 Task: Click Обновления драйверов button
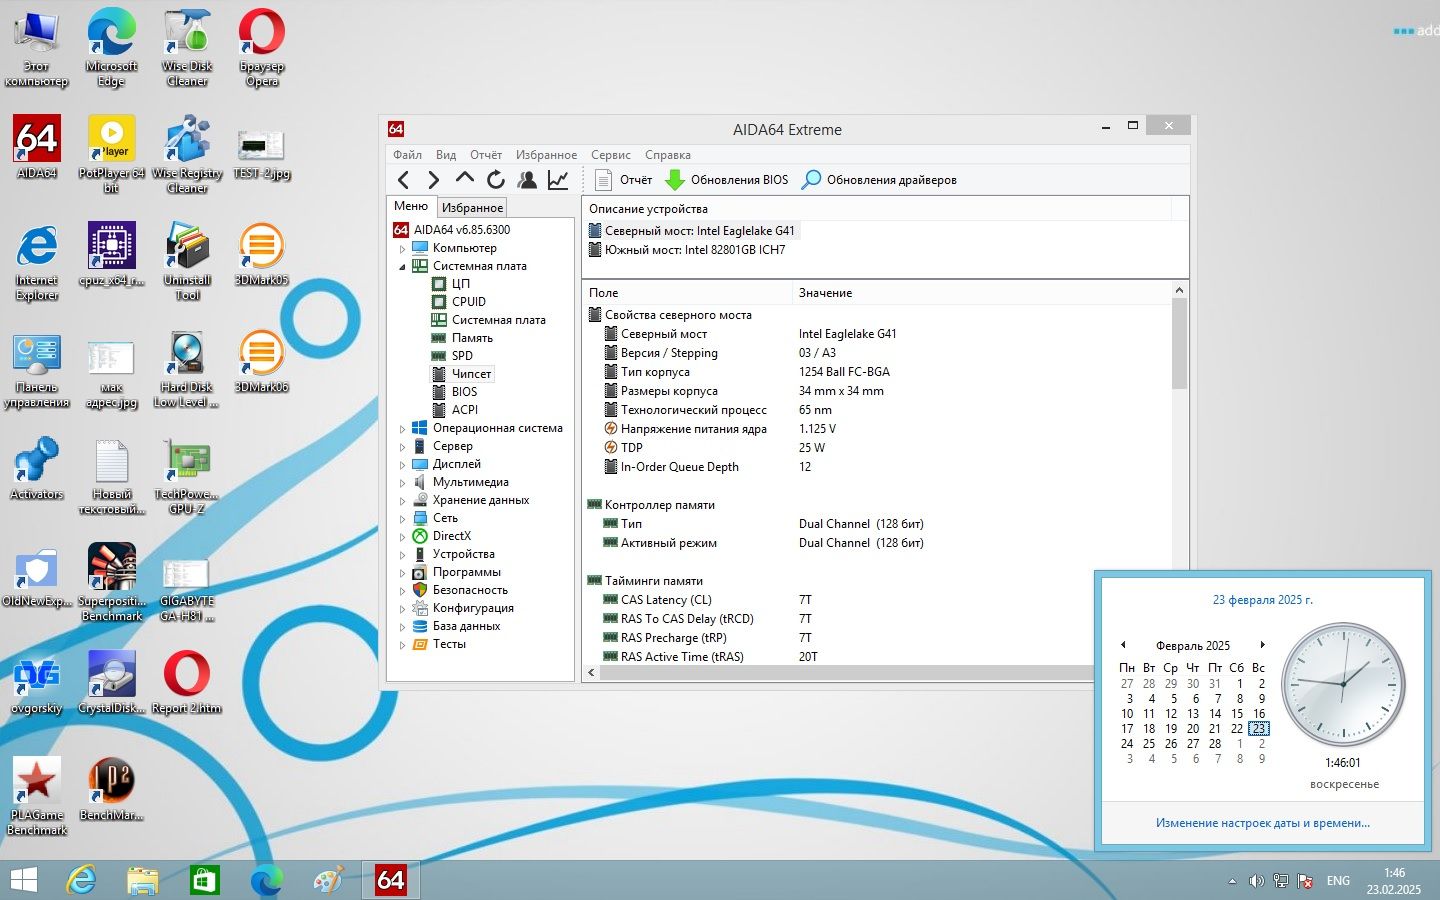[x=880, y=180]
